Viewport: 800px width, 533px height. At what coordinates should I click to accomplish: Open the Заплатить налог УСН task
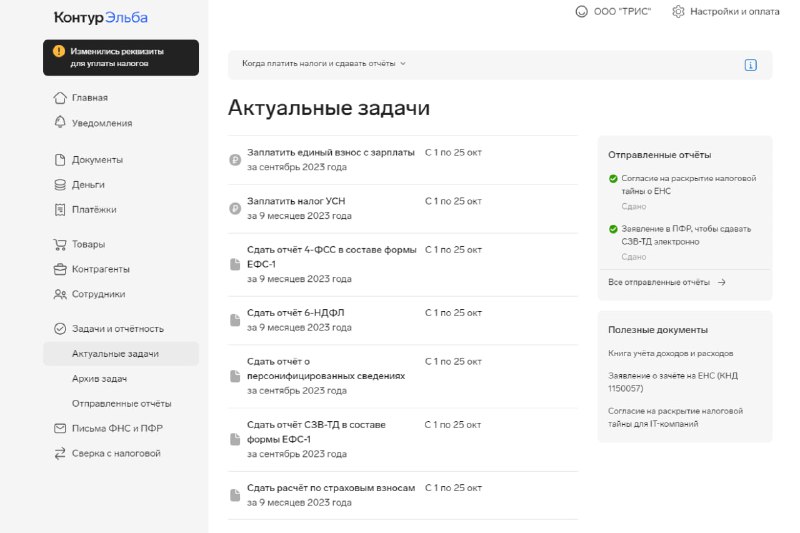coord(296,201)
